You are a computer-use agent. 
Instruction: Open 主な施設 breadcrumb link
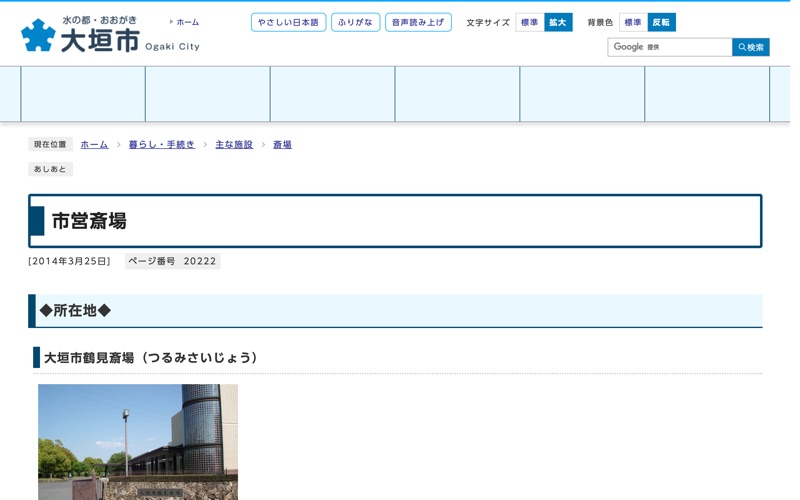point(234,144)
